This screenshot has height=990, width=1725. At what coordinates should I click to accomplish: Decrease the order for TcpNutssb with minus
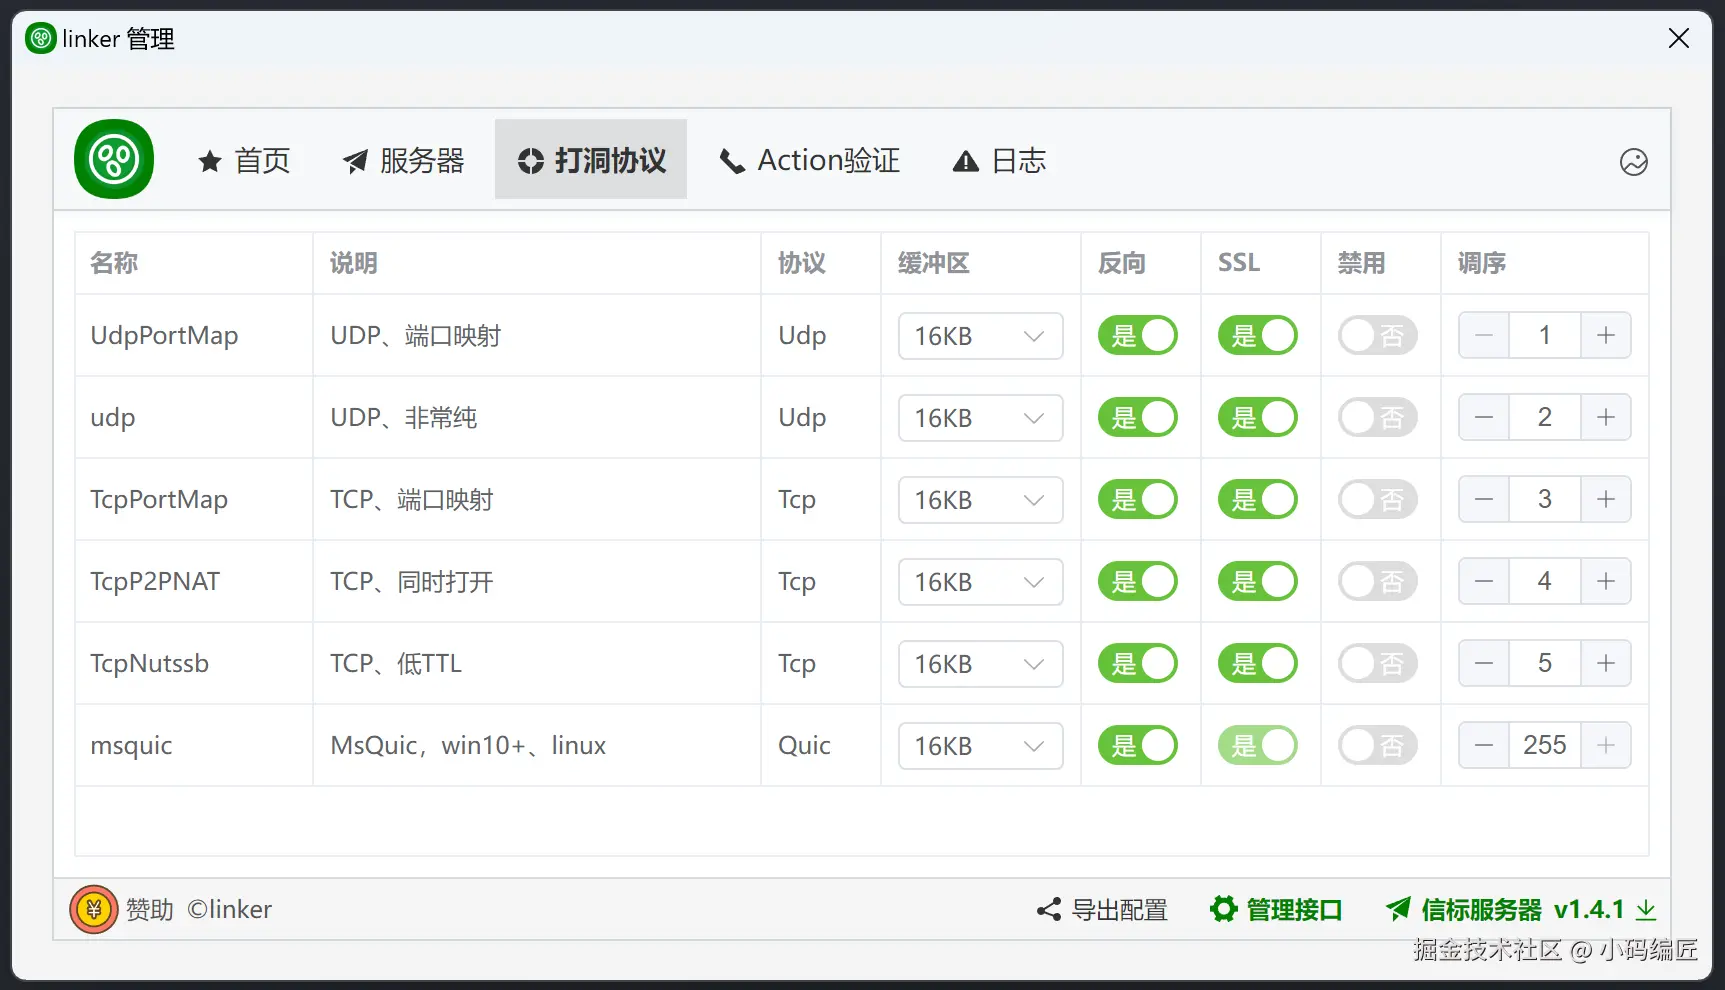[1484, 663]
